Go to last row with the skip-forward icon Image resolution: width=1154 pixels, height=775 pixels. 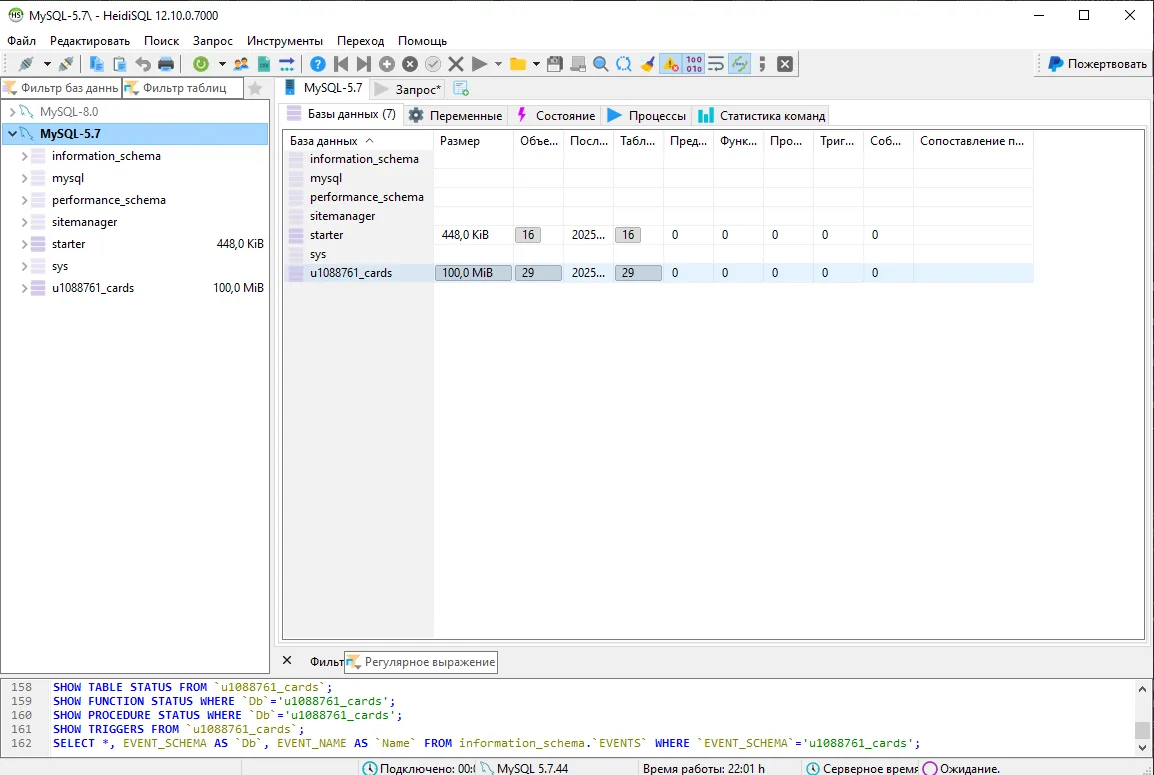[x=364, y=64]
